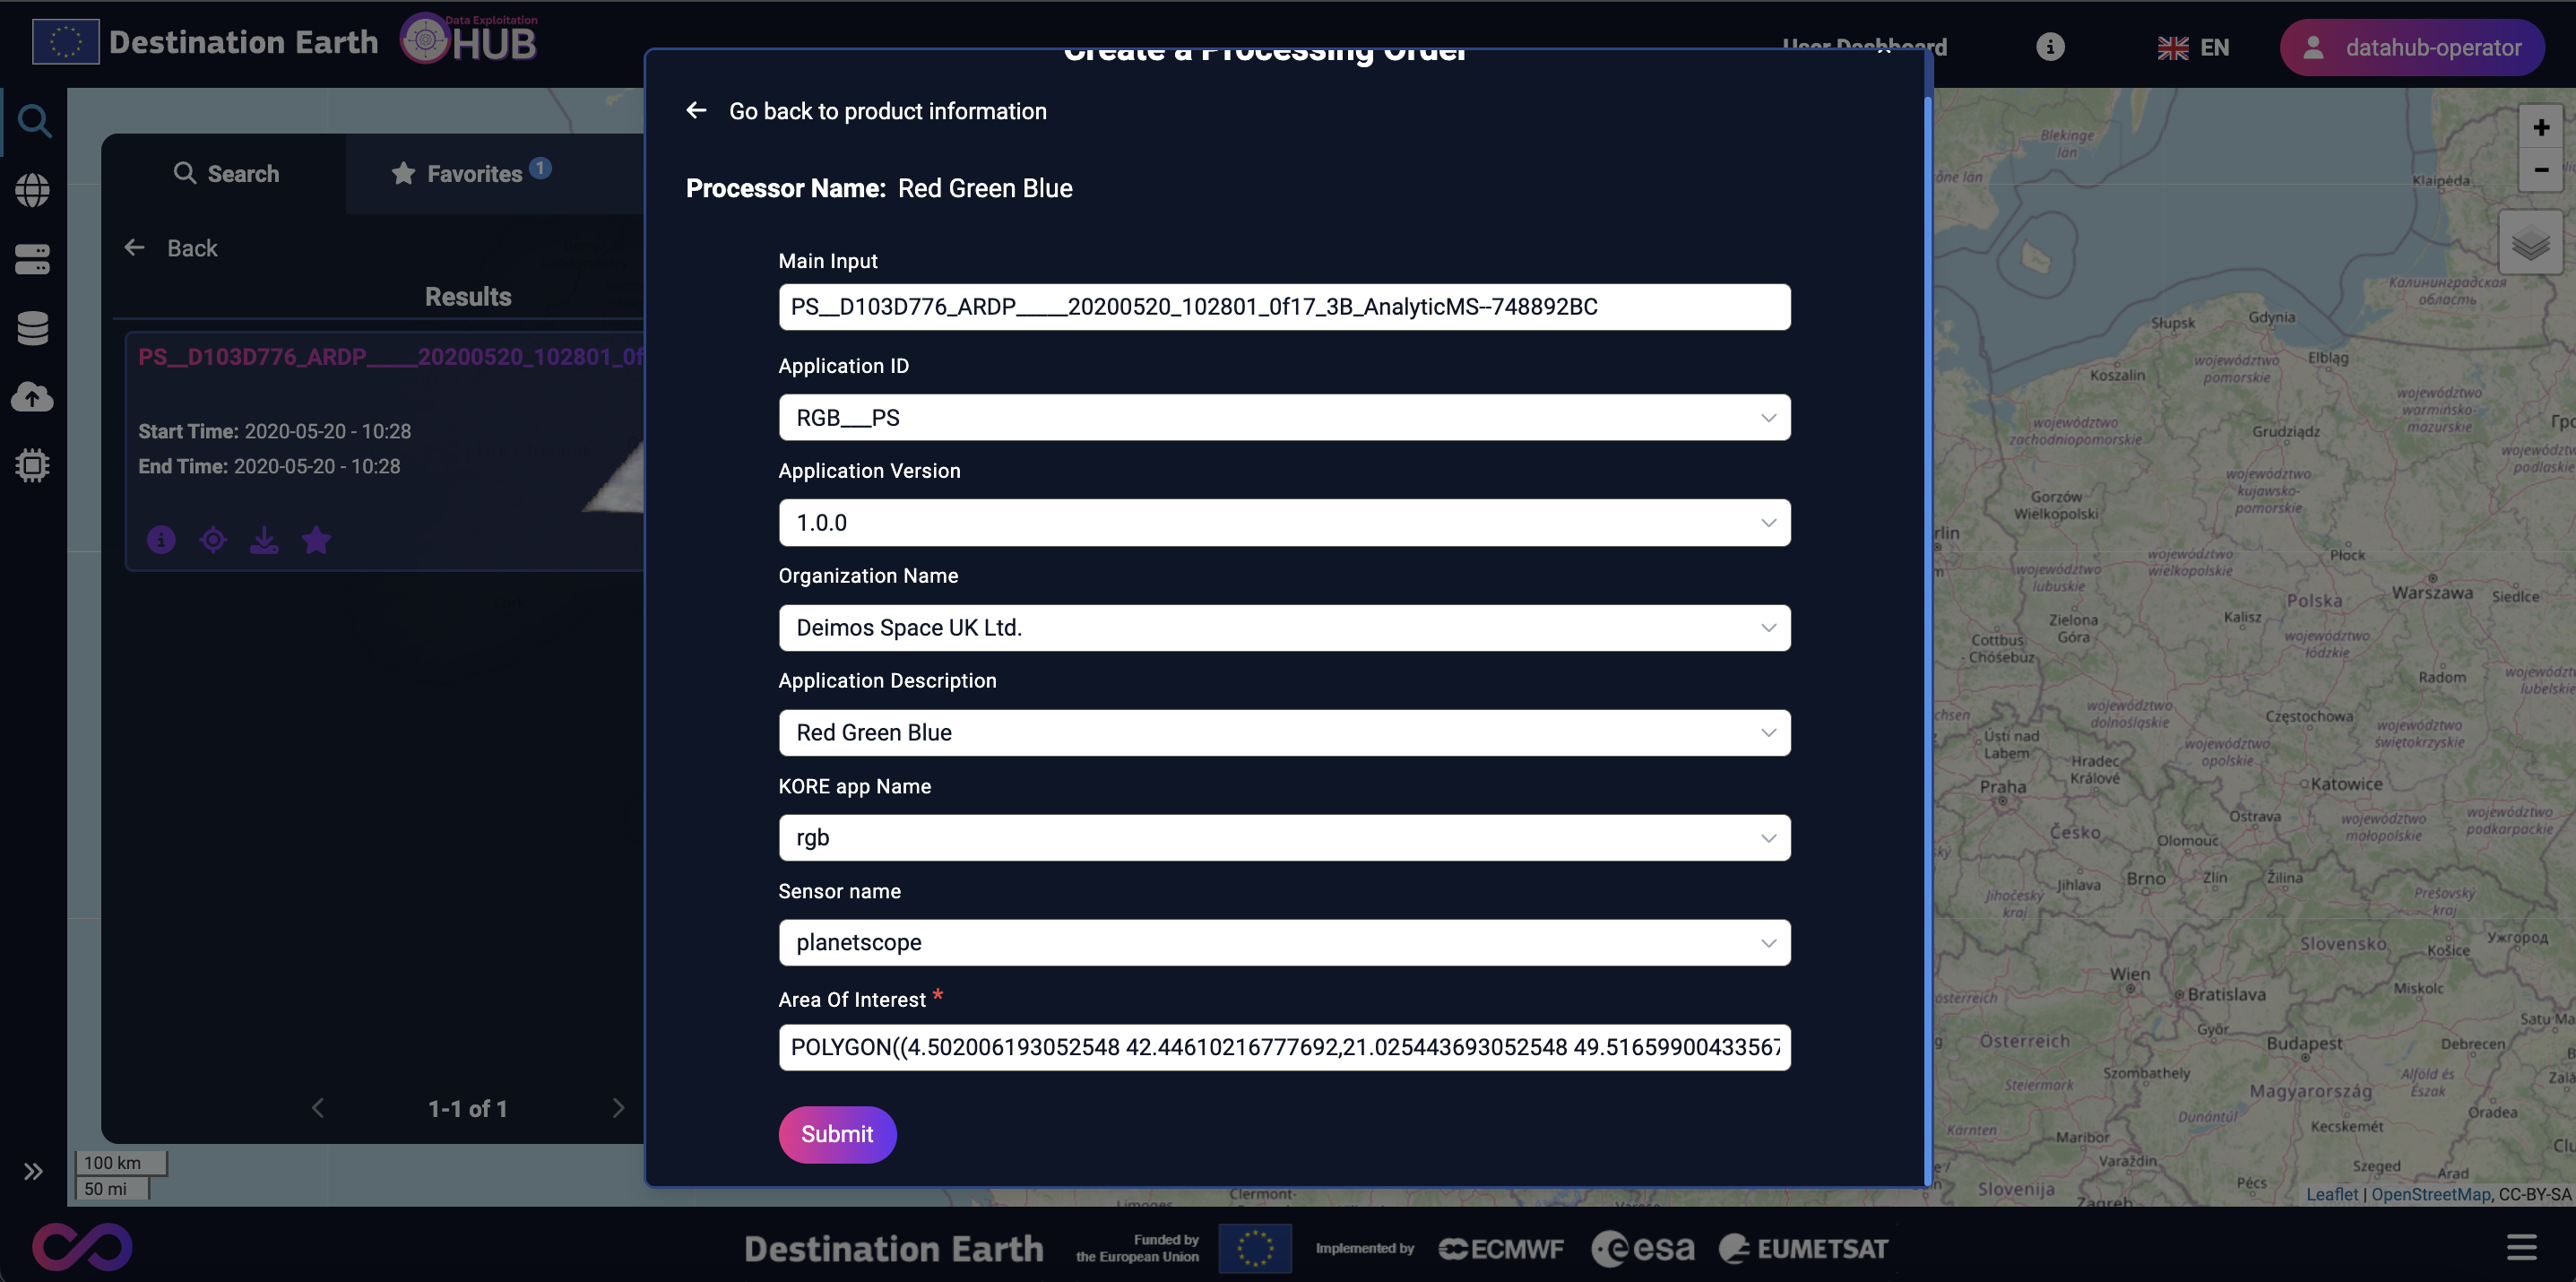Click the End Time 2020-05-20 - 10:28 text
Screen dimensions: 2576x1282
pyautogui.click(x=269, y=466)
